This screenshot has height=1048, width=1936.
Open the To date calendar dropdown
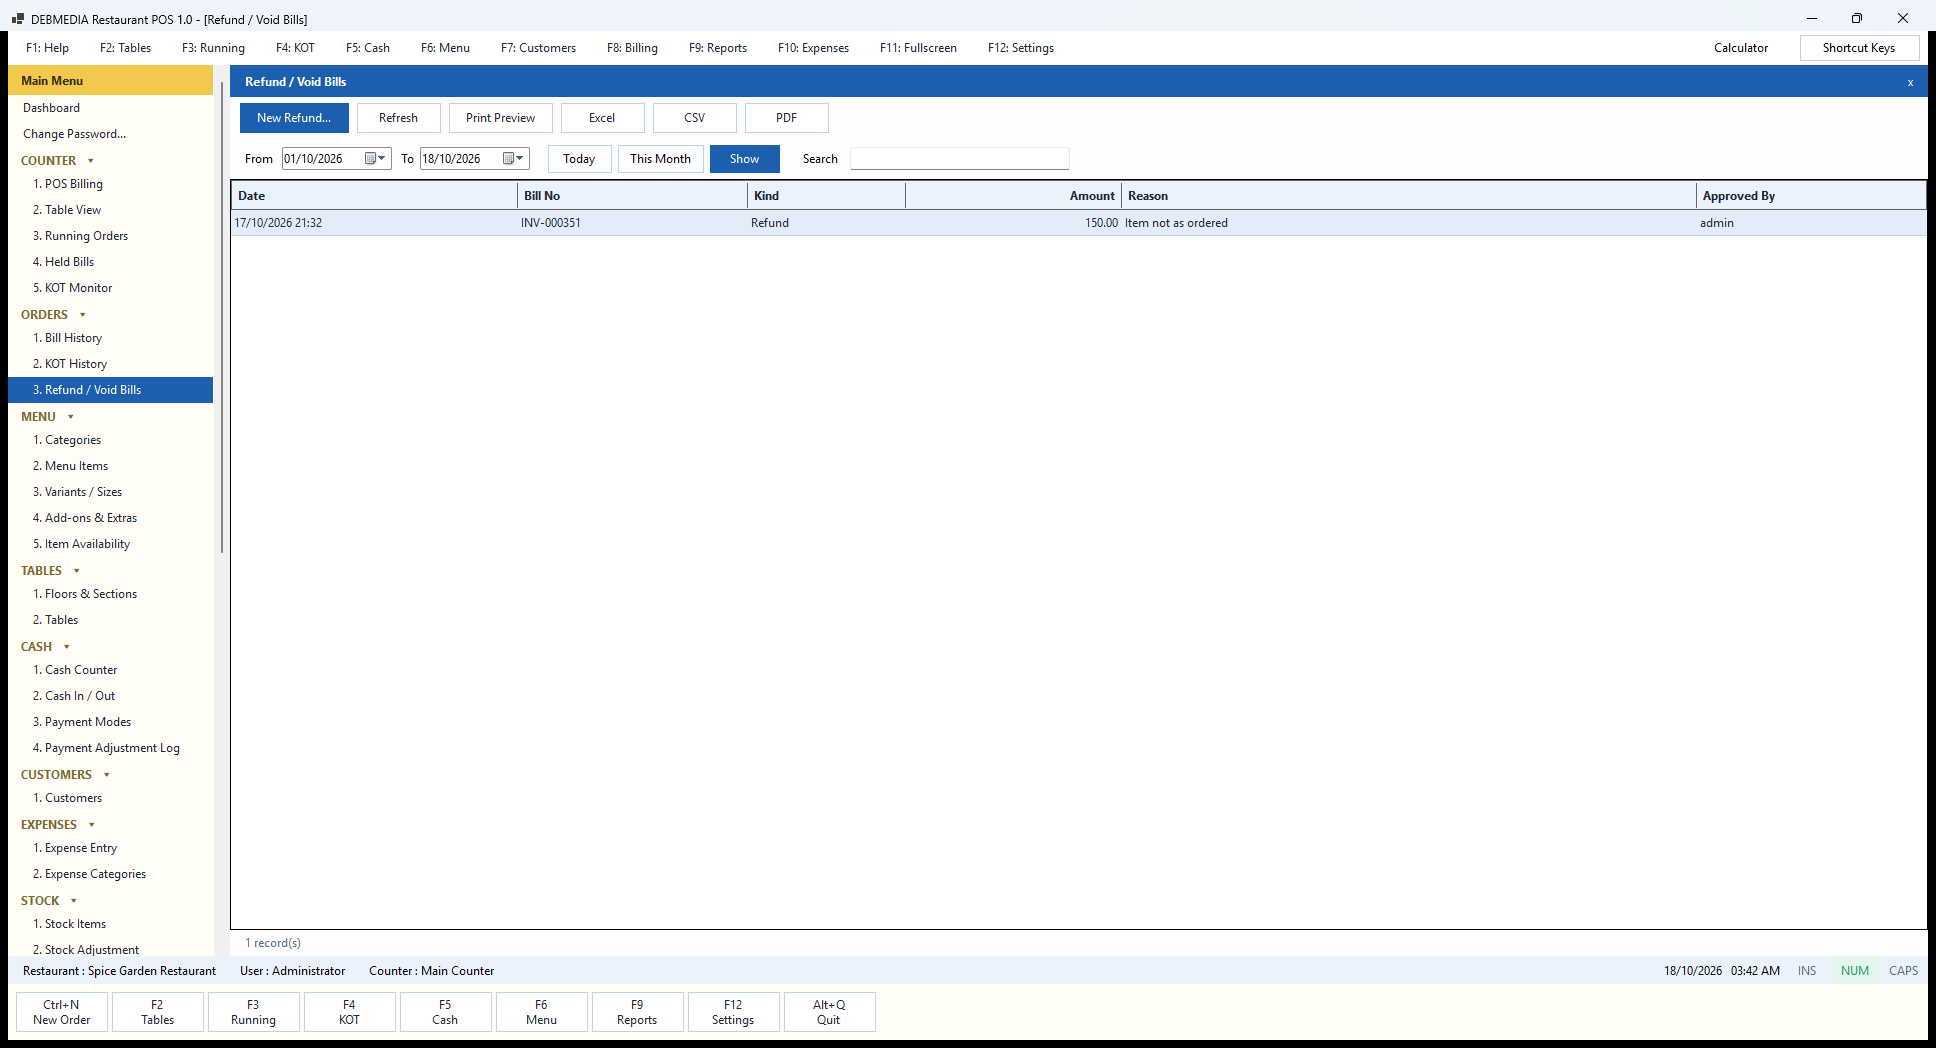click(x=514, y=159)
